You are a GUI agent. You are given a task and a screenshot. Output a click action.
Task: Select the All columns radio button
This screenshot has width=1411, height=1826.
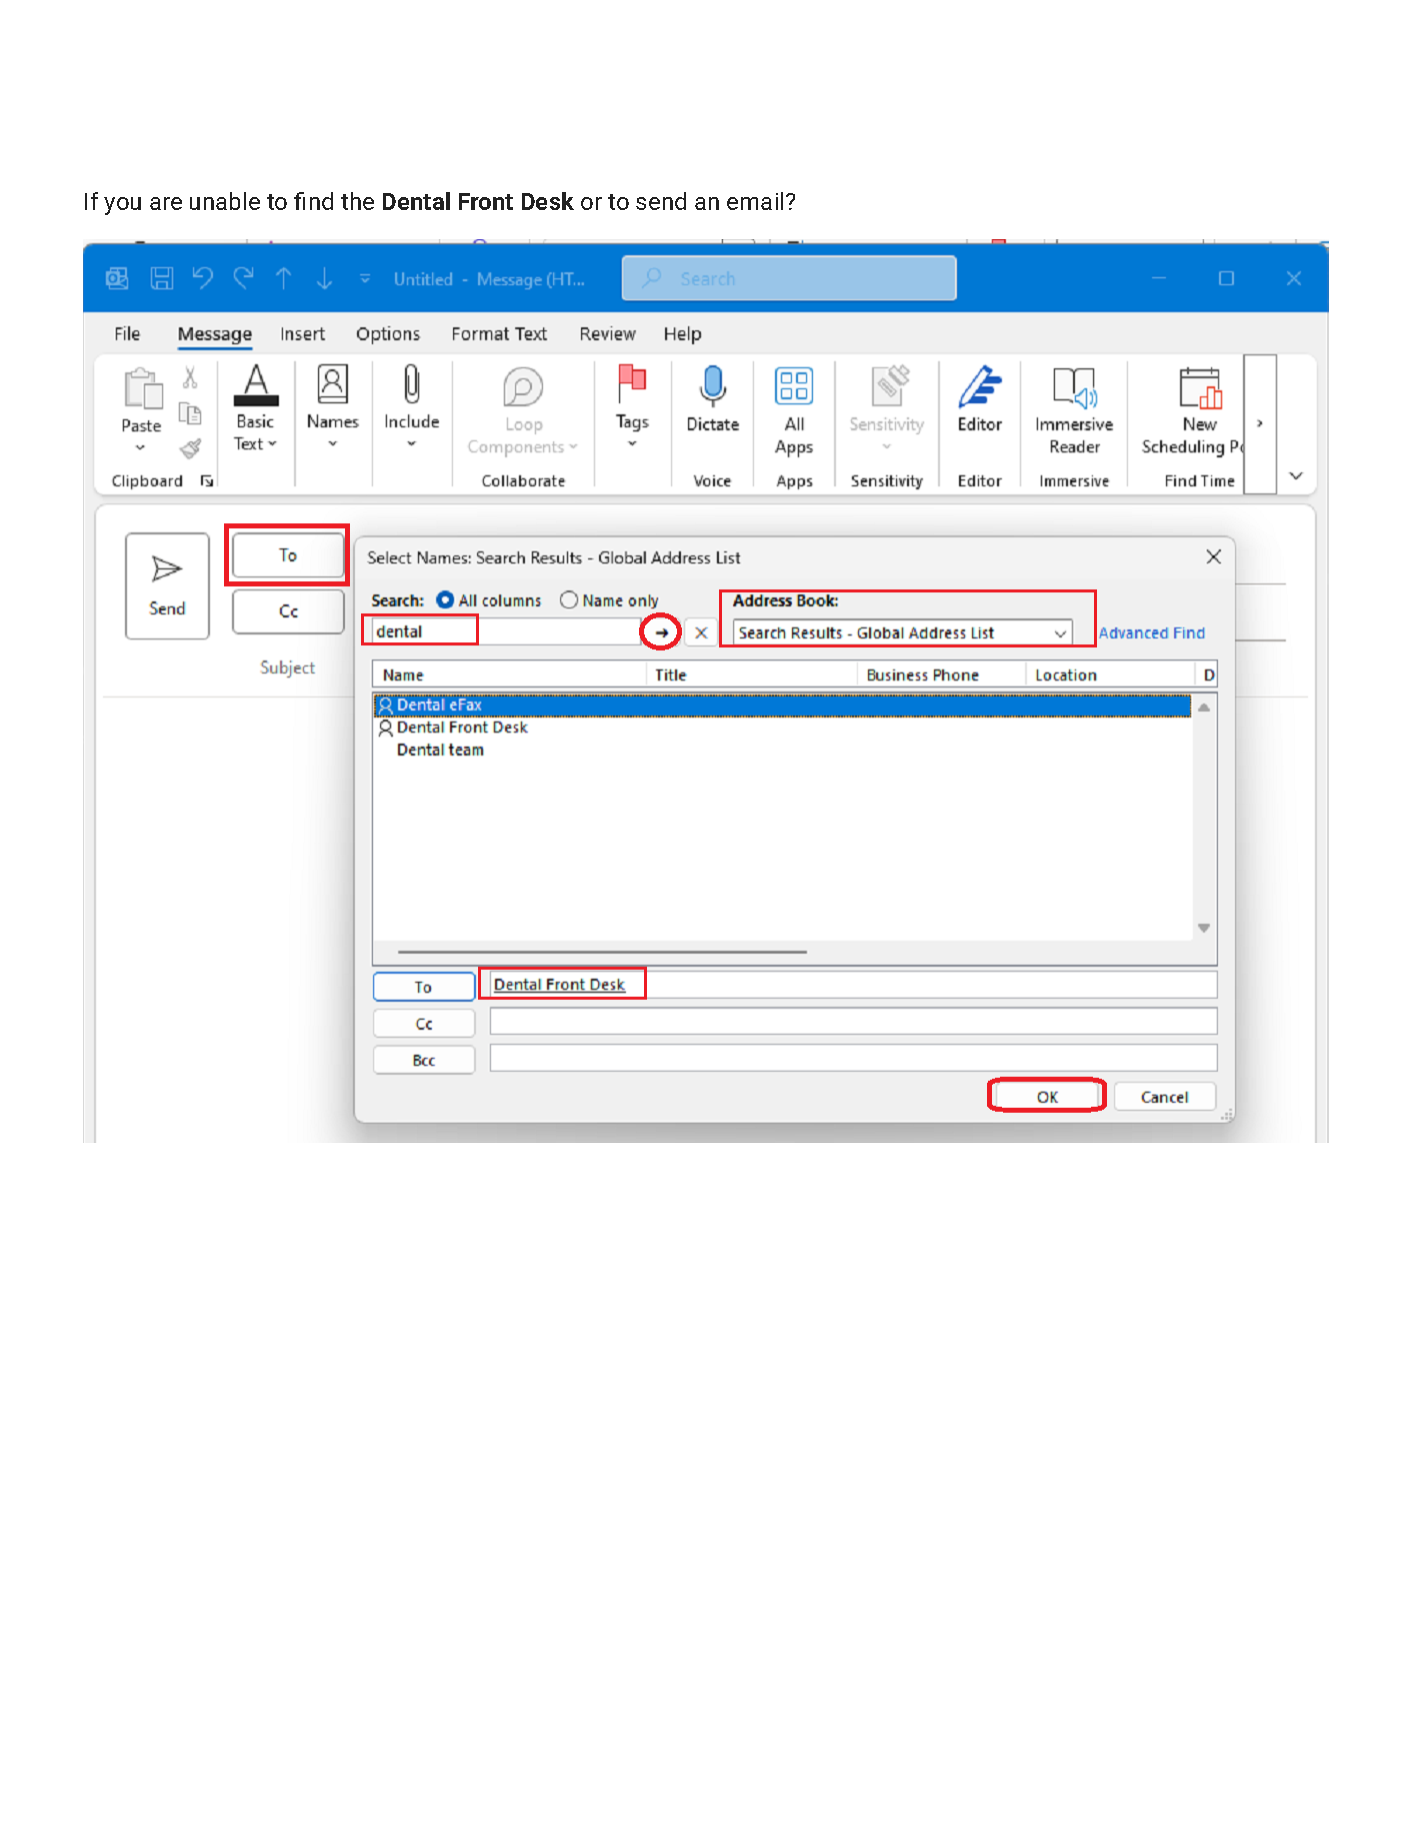click(x=445, y=600)
